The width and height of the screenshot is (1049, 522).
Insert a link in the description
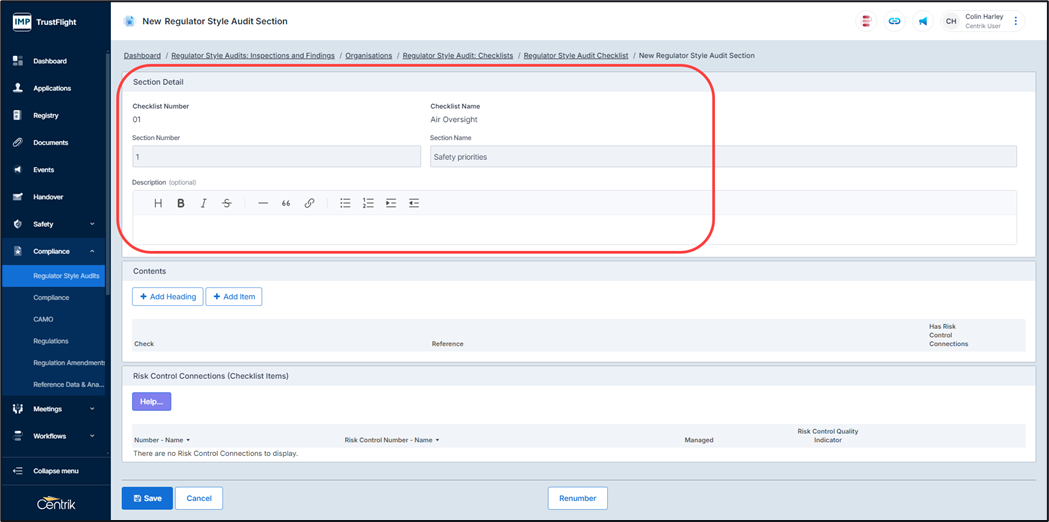309,203
